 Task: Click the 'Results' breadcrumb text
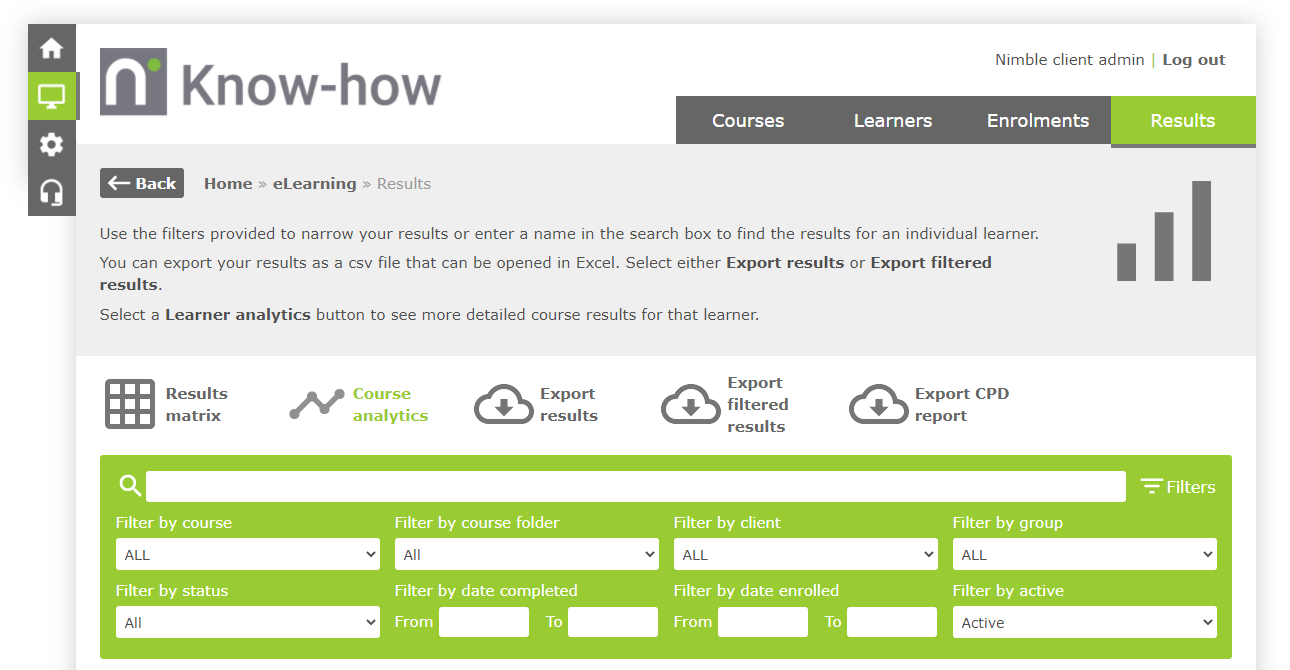click(x=404, y=184)
